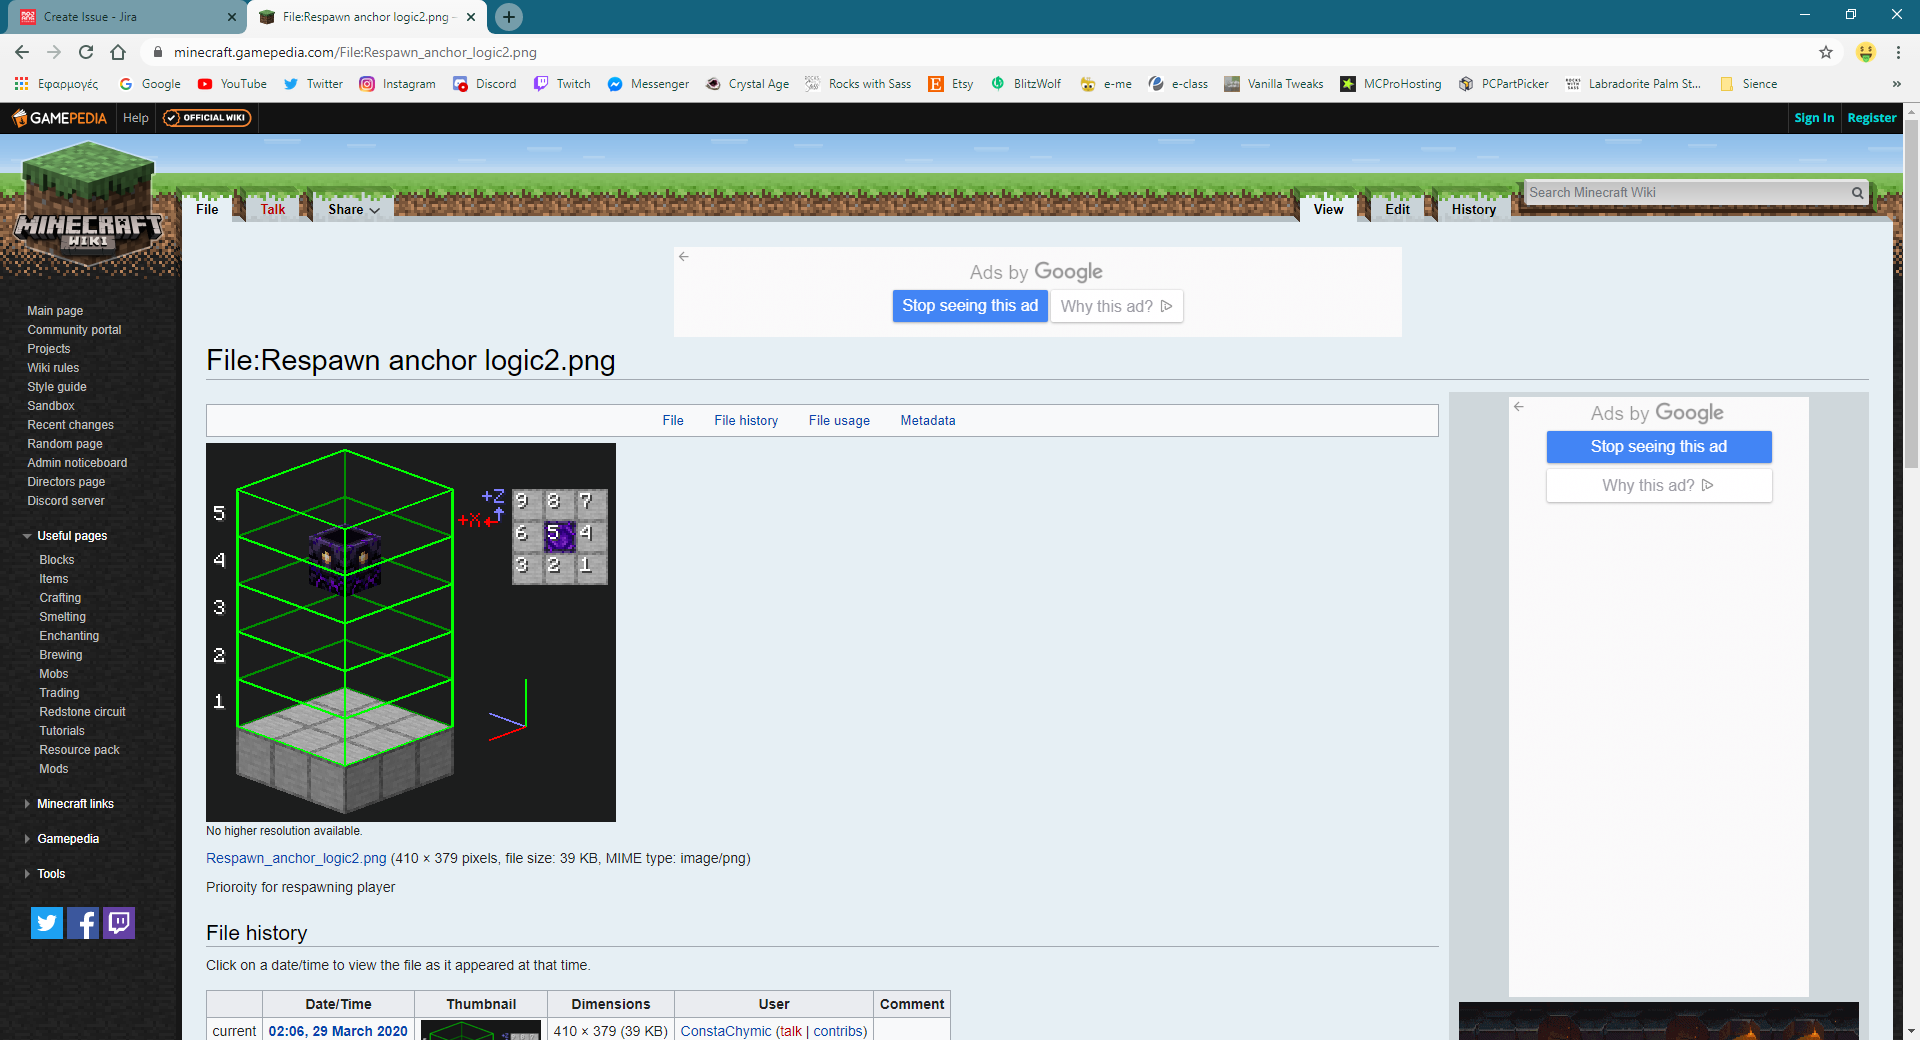This screenshot has width=1920, height=1040.
Task: Submit search with the magnifier icon
Action: coord(1857,193)
